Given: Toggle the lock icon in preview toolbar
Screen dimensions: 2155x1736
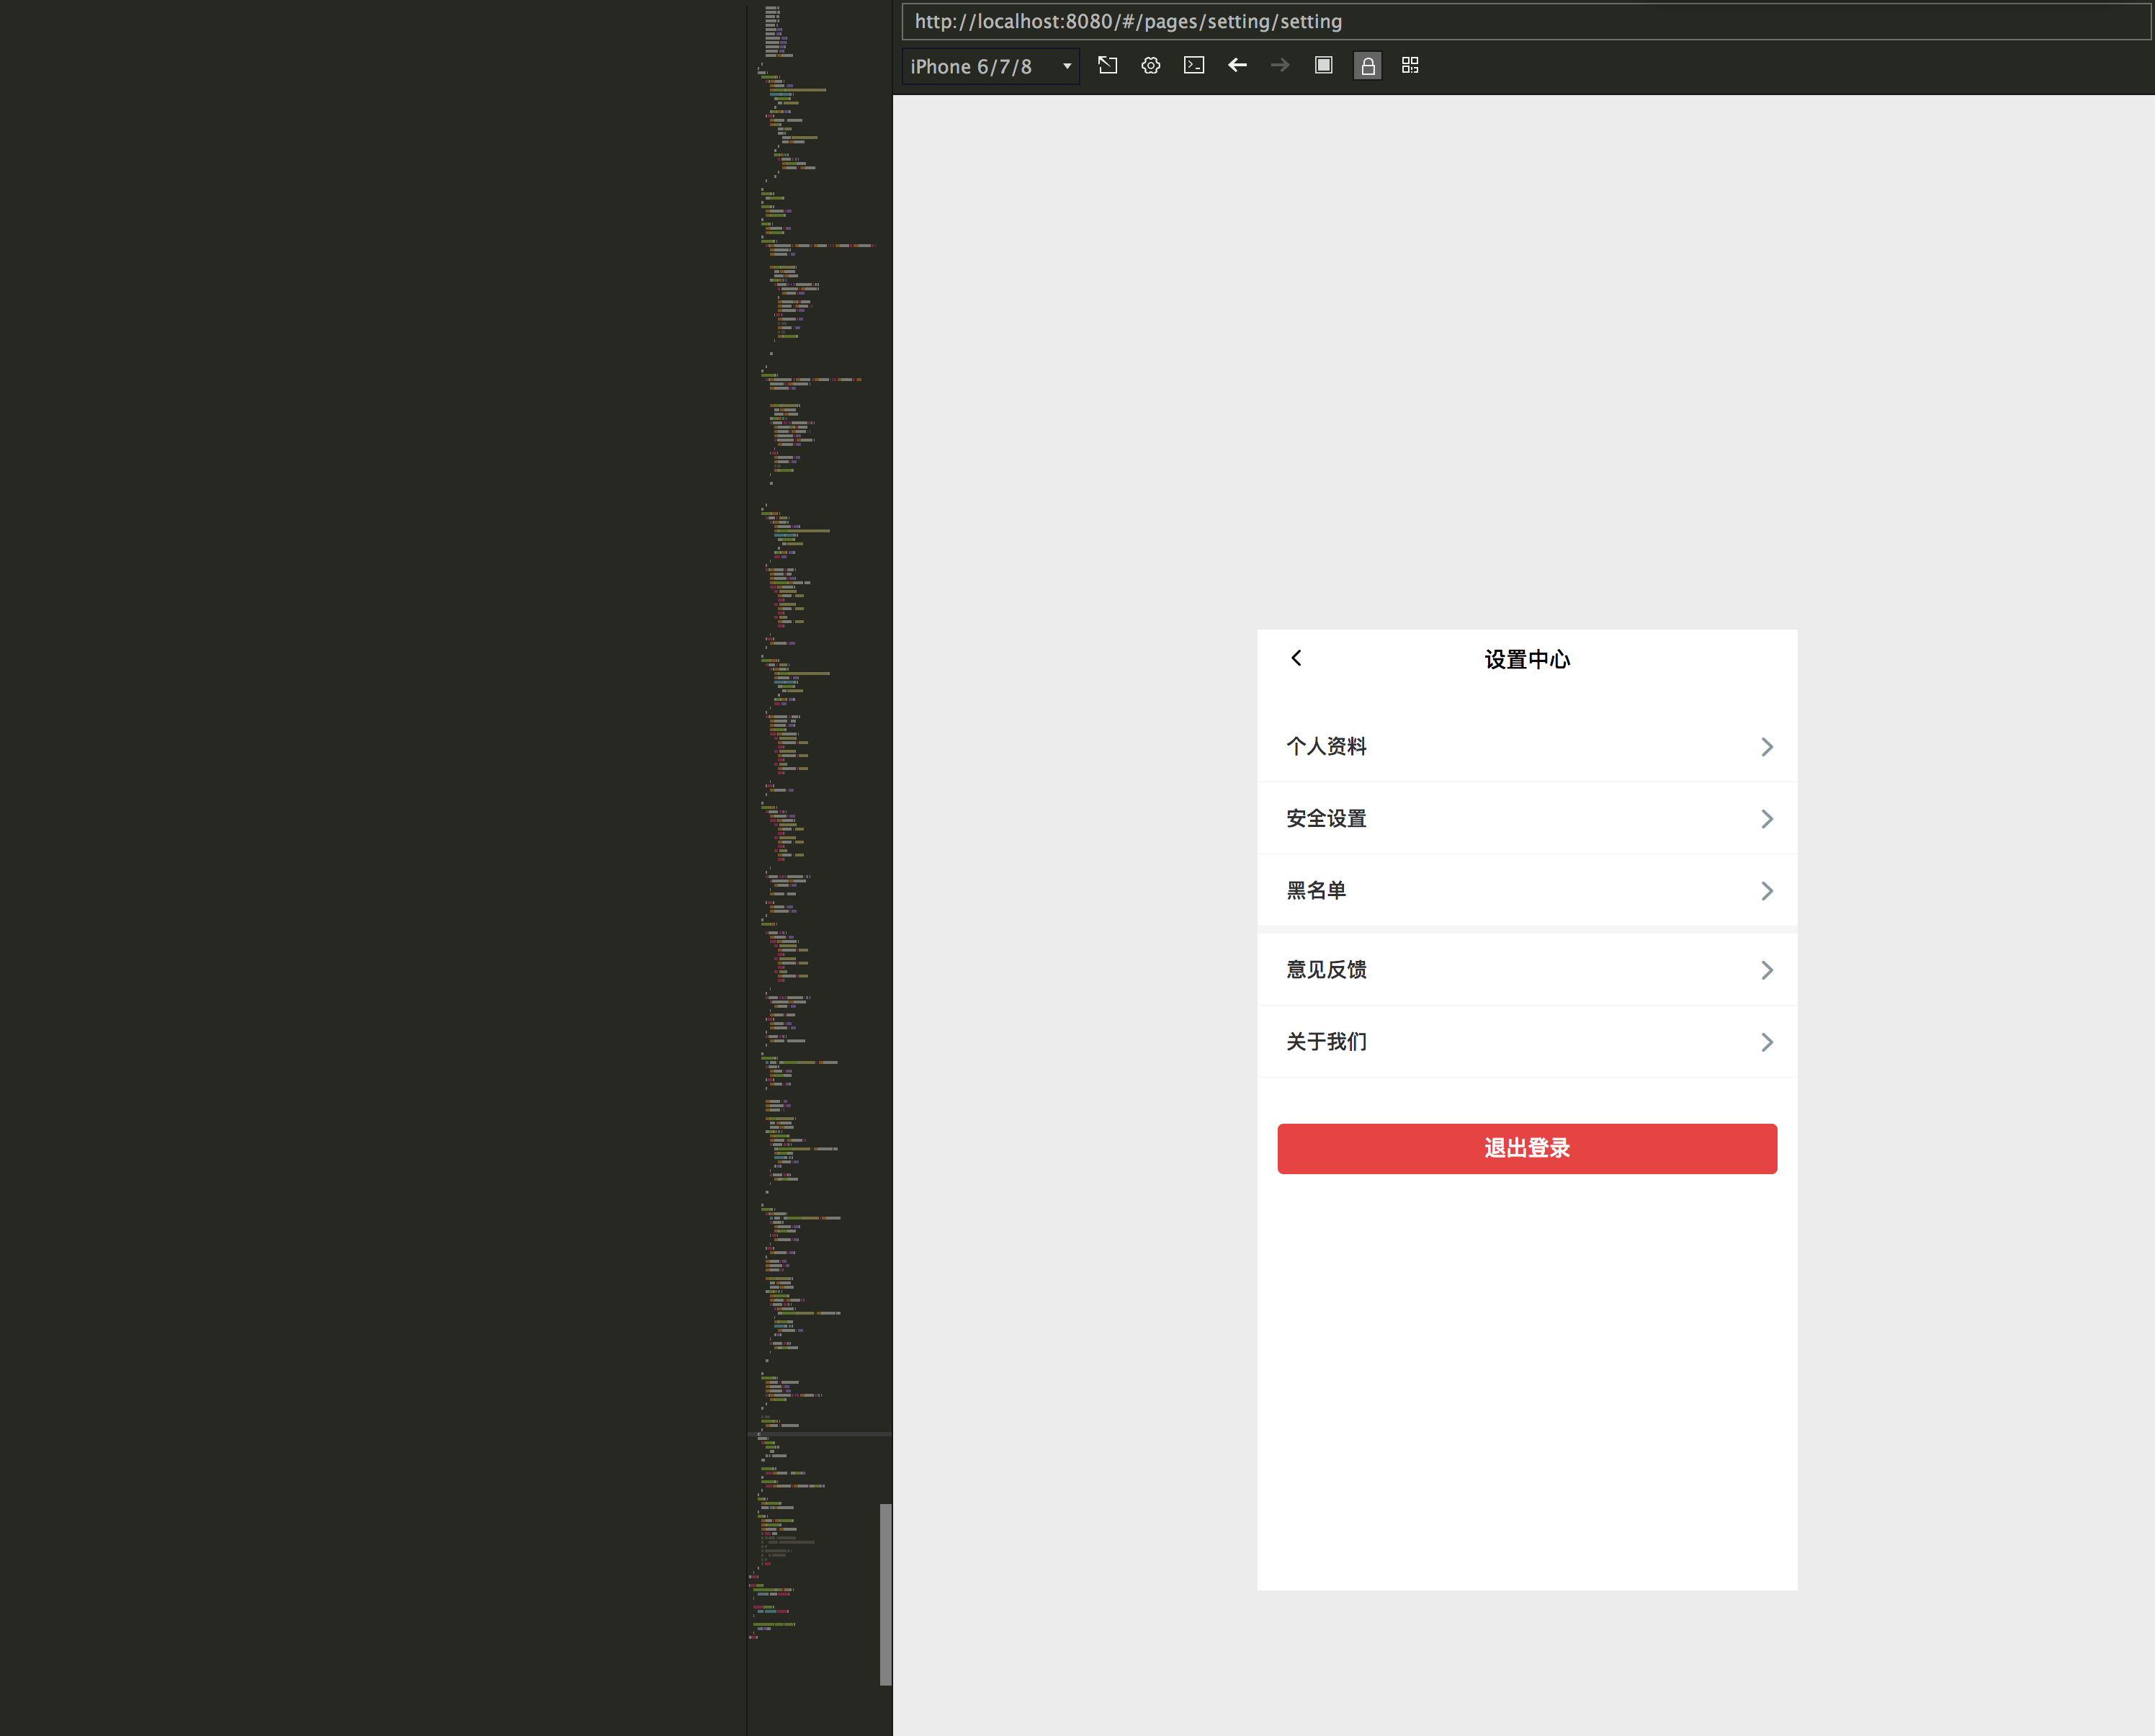Looking at the screenshot, I should tap(1367, 66).
